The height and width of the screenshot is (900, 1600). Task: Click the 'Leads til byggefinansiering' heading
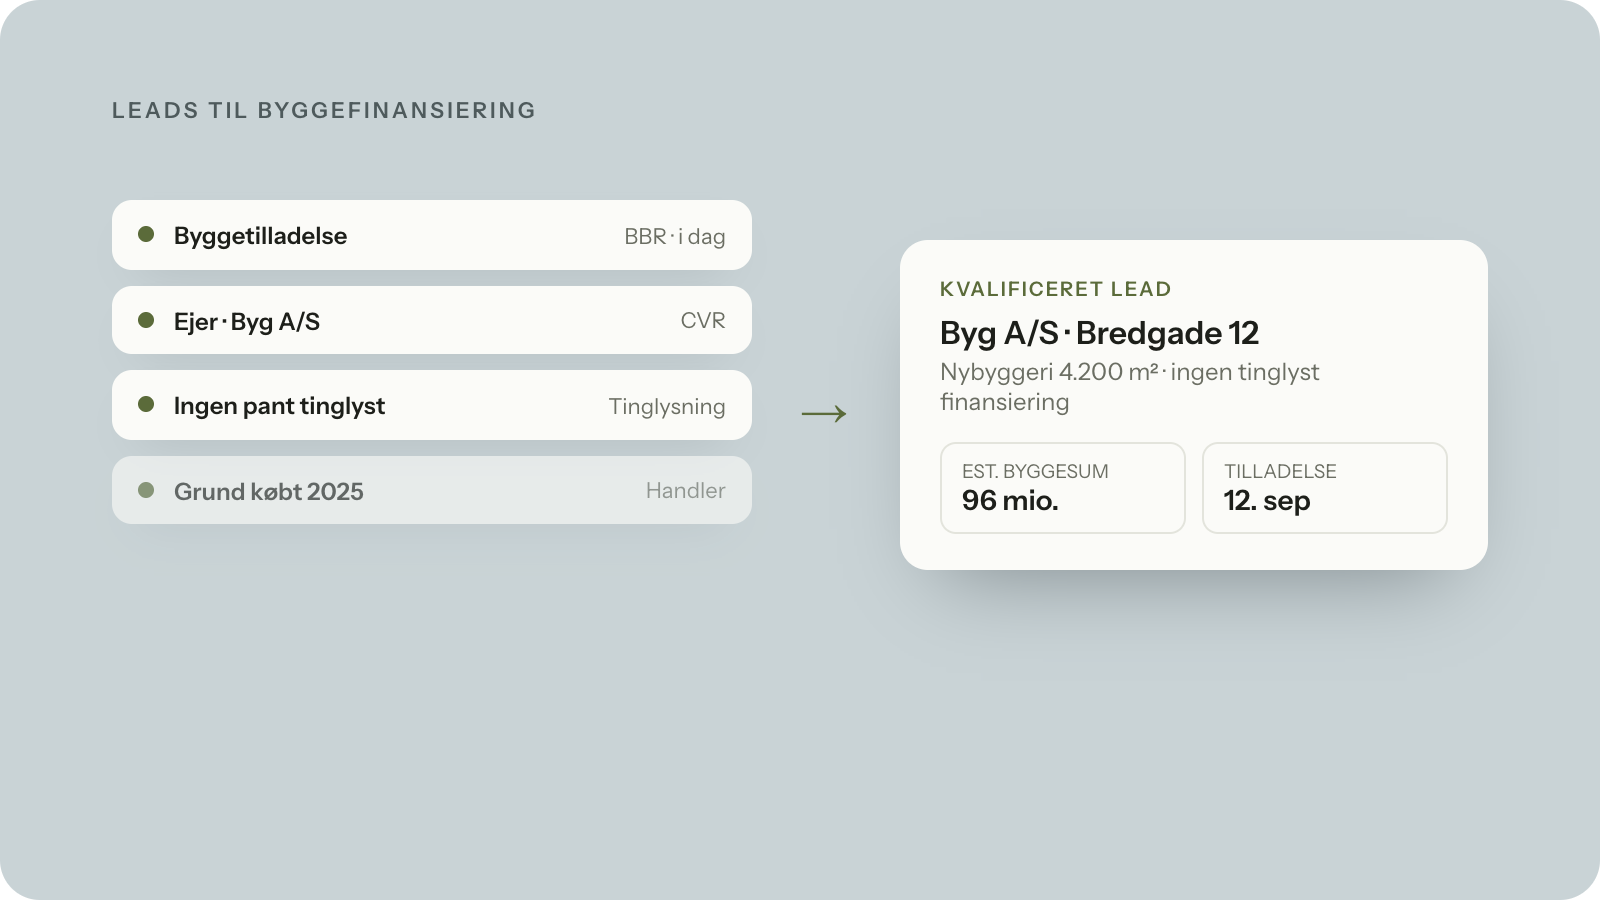(324, 110)
